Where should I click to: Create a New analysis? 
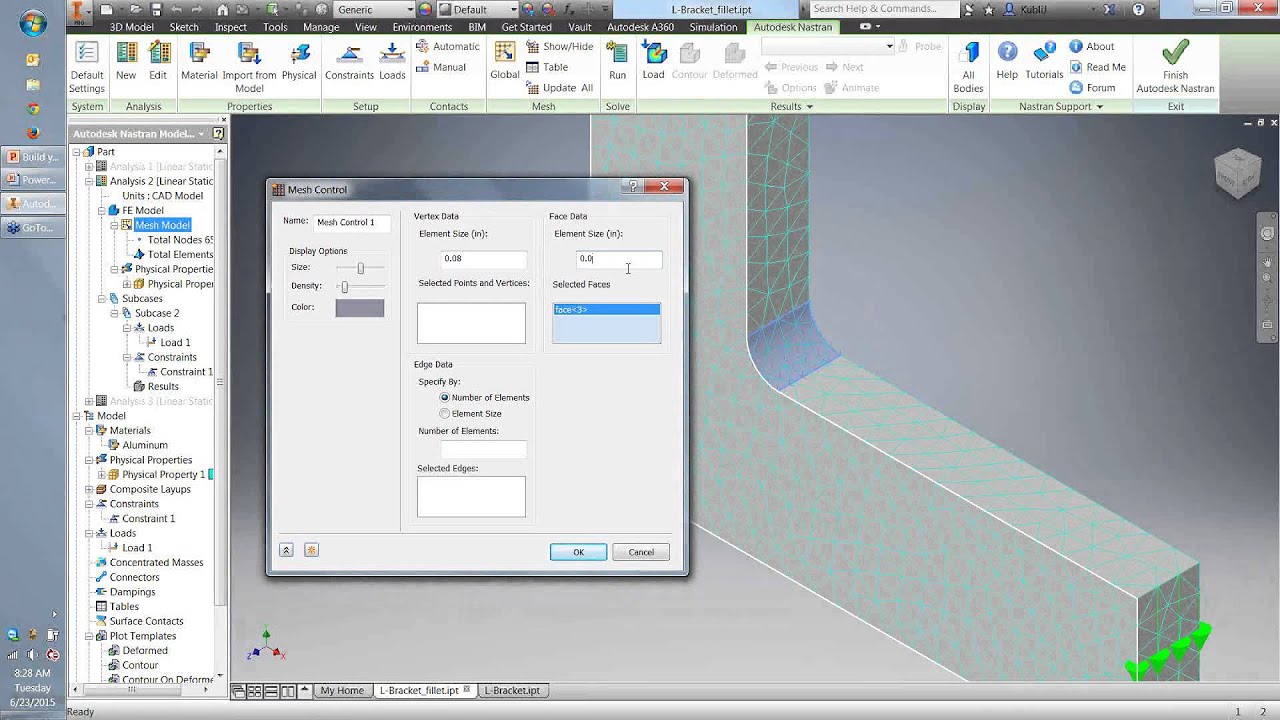(126, 62)
